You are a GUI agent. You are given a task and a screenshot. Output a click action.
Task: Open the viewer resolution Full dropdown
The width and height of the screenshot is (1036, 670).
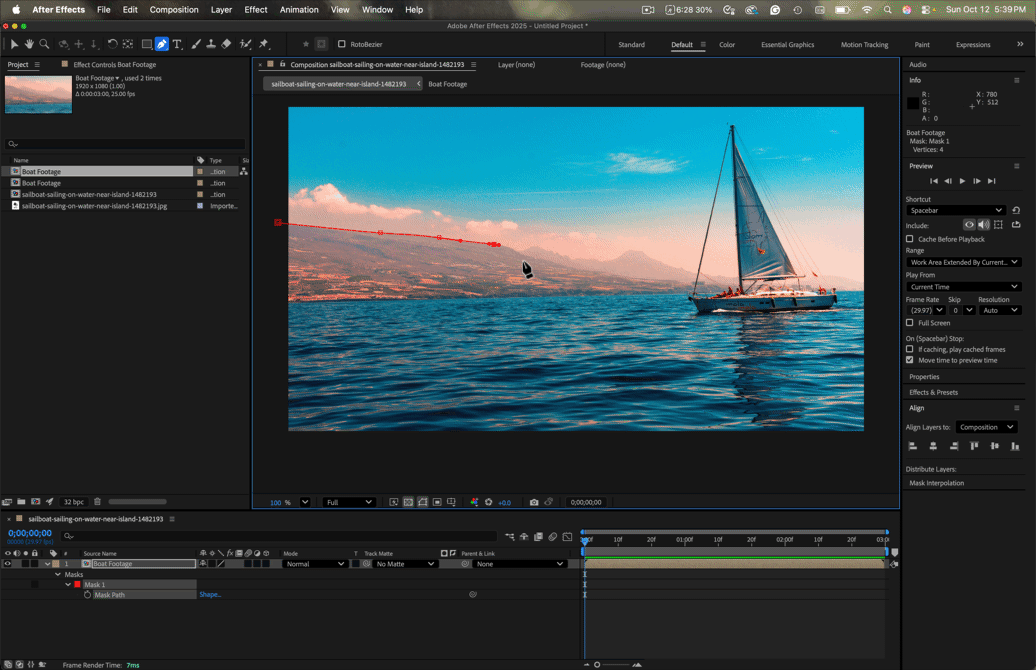(349, 502)
